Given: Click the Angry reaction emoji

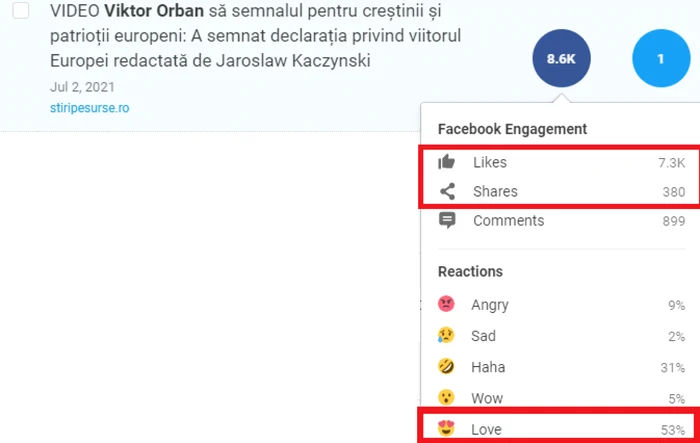Looking at the screenshot, I should point(446,304).
